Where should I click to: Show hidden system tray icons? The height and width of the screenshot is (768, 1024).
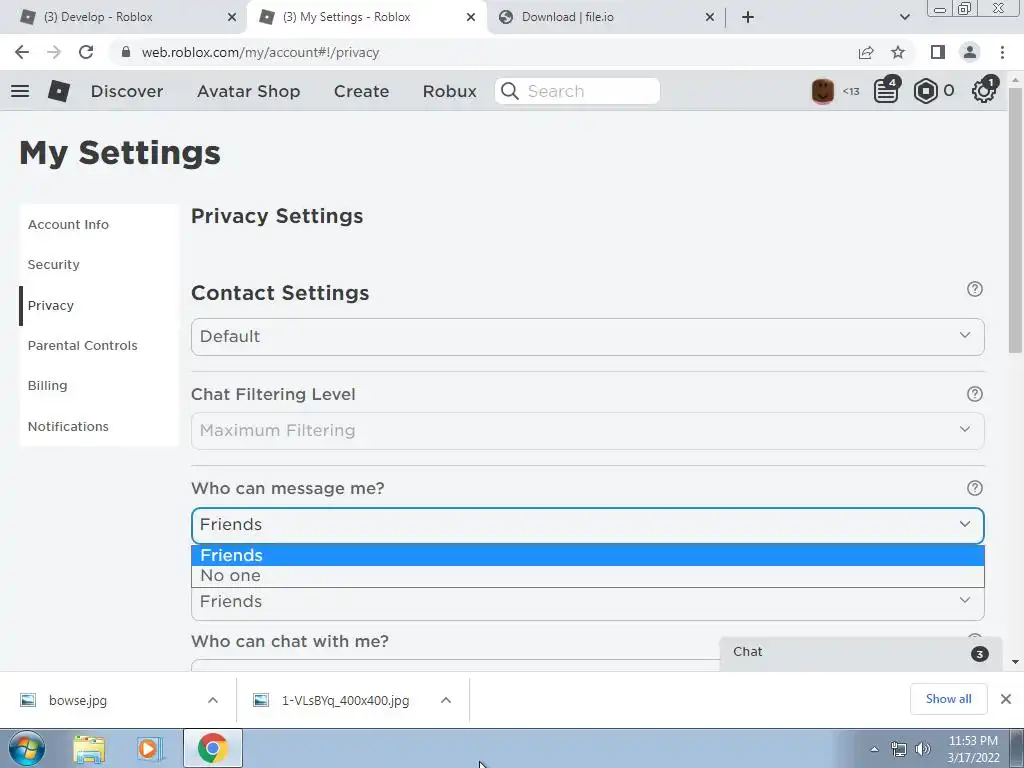[x=874, y=749]
